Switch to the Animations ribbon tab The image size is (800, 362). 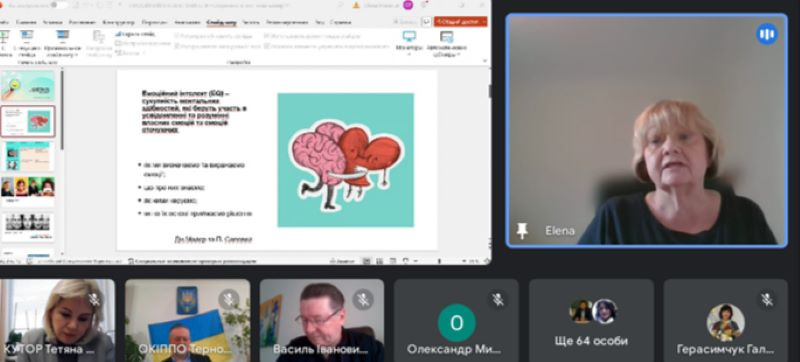click(187, 22)
